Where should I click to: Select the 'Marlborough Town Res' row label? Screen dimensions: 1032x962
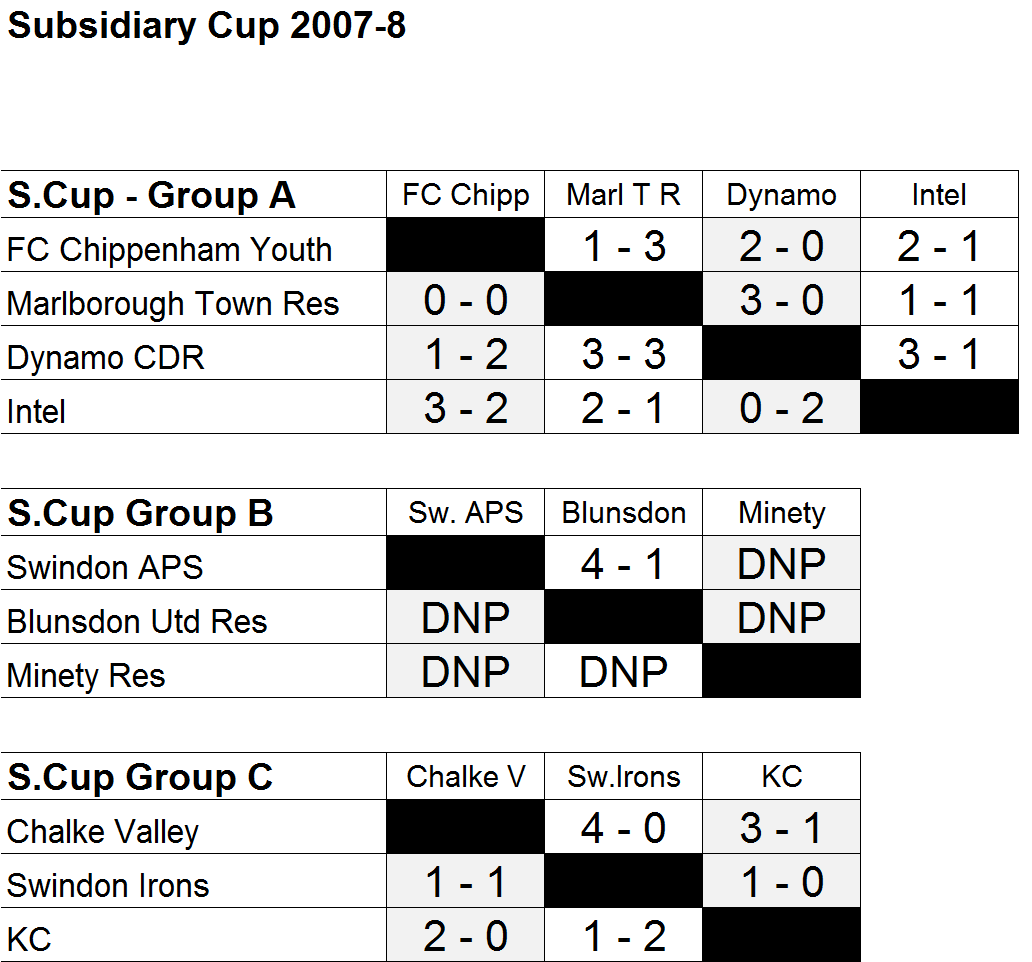point(173,303)
